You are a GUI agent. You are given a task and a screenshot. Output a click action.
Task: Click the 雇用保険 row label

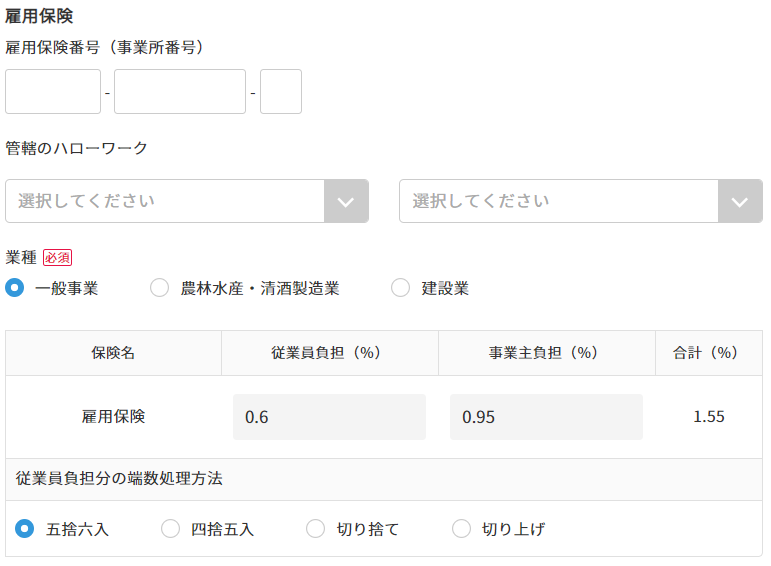113,417
